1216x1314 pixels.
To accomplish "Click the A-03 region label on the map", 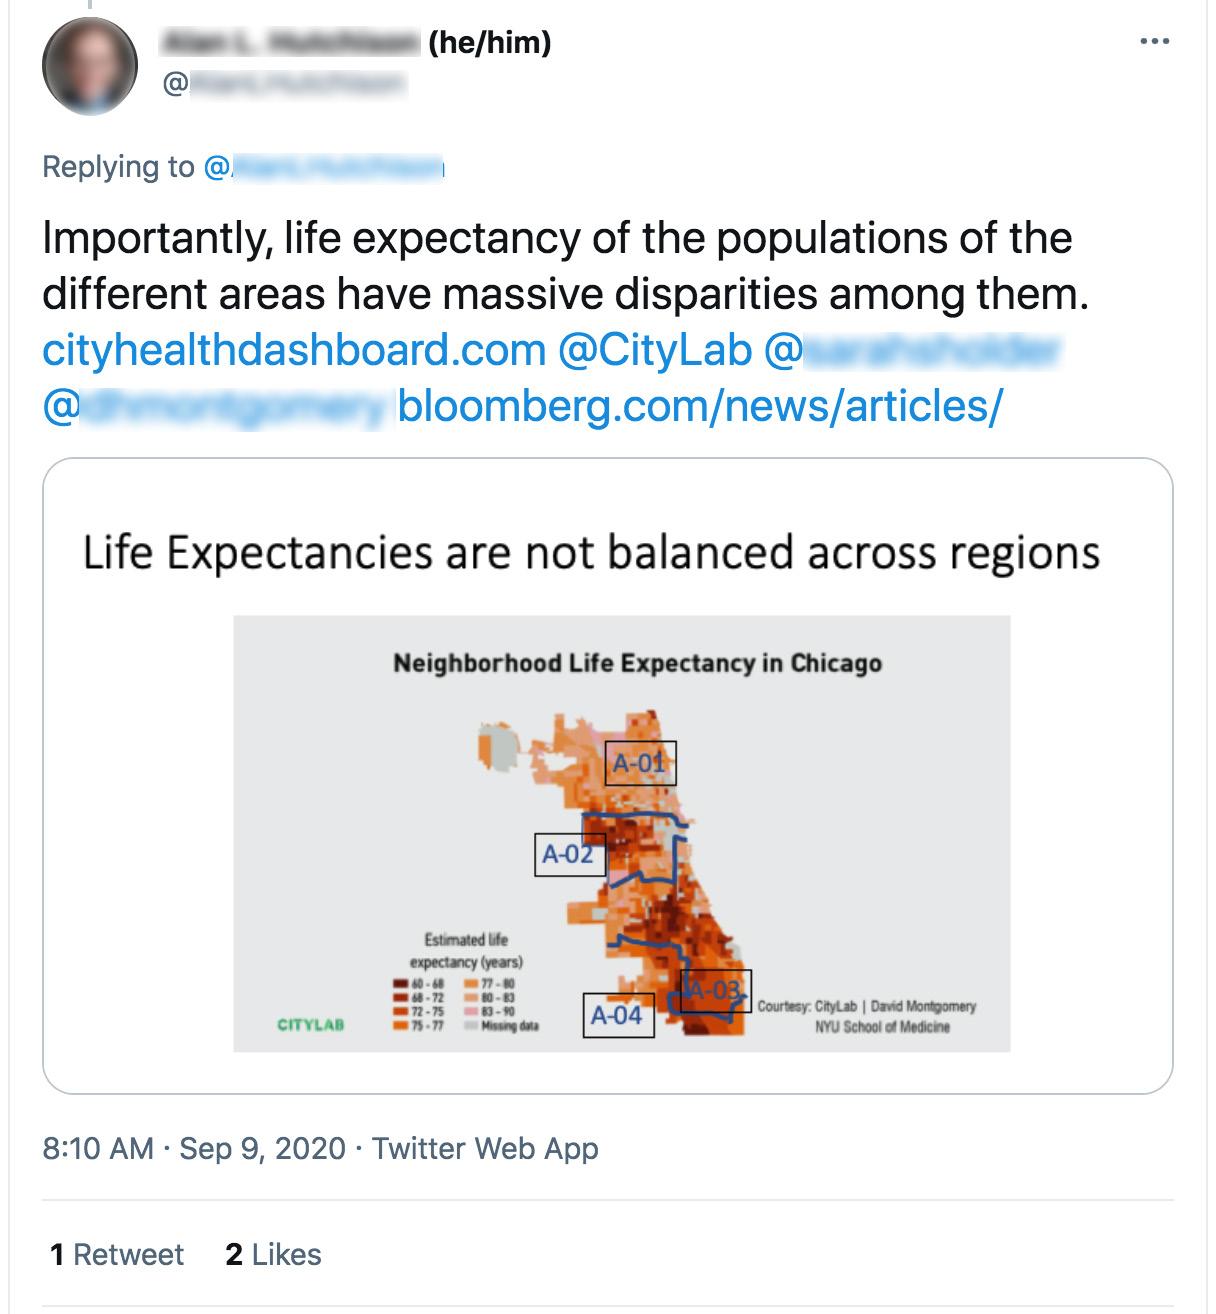I will pos(716,991).
